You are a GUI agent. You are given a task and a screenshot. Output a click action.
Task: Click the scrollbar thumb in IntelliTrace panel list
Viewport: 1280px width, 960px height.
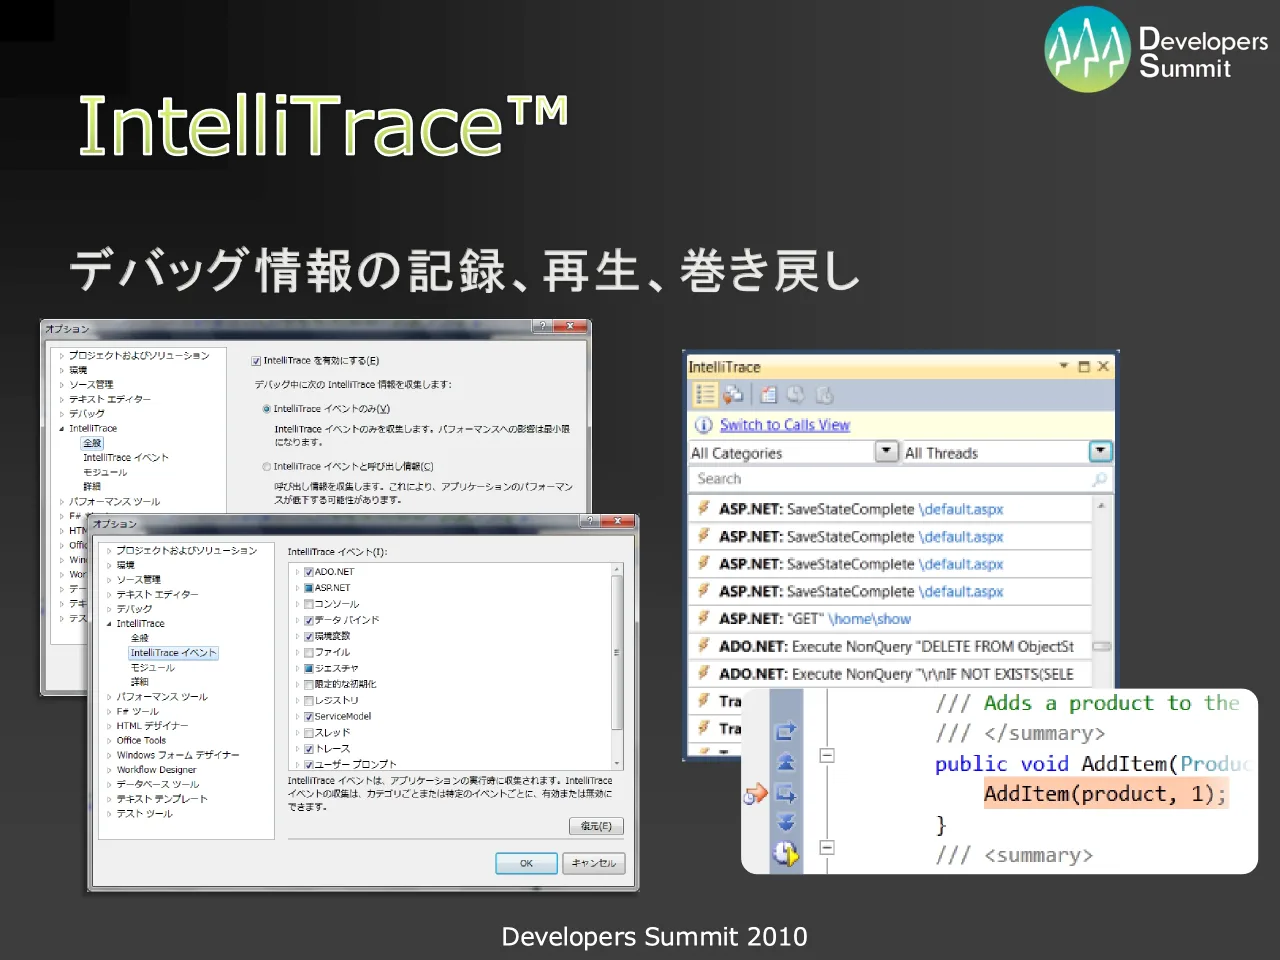tap(1101, 646)
